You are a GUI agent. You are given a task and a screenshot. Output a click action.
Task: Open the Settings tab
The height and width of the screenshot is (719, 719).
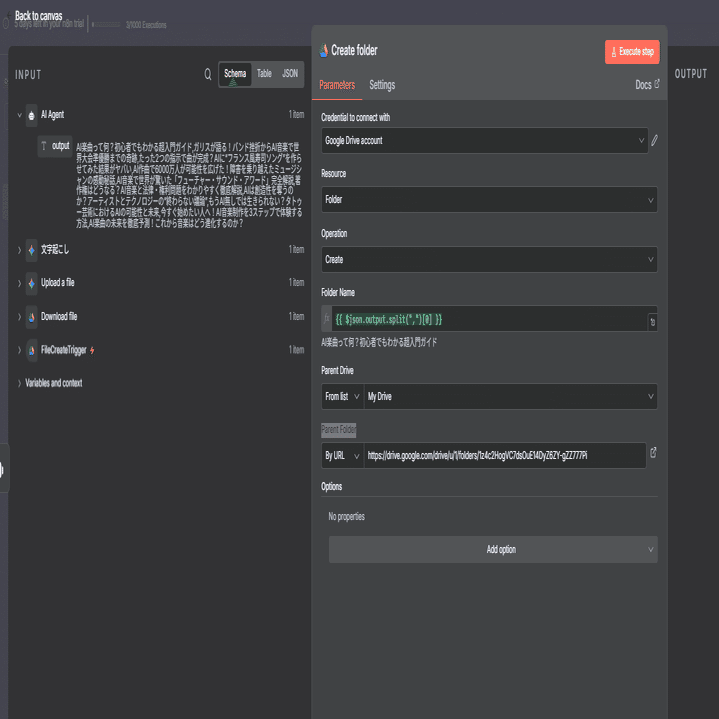382,85
